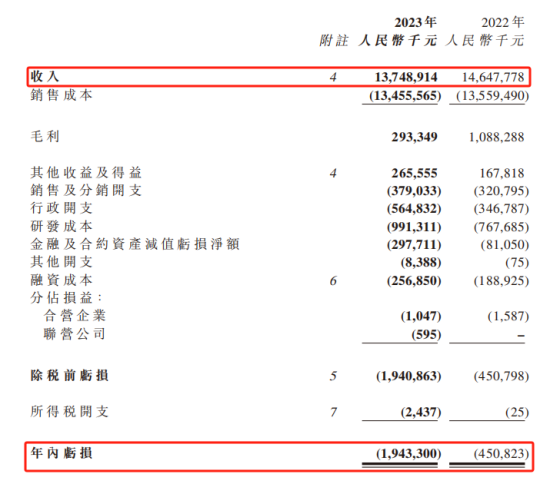Select the 融資成本 label
The image size is (560, 484).
pyautogui.click(x=61, y=280)
